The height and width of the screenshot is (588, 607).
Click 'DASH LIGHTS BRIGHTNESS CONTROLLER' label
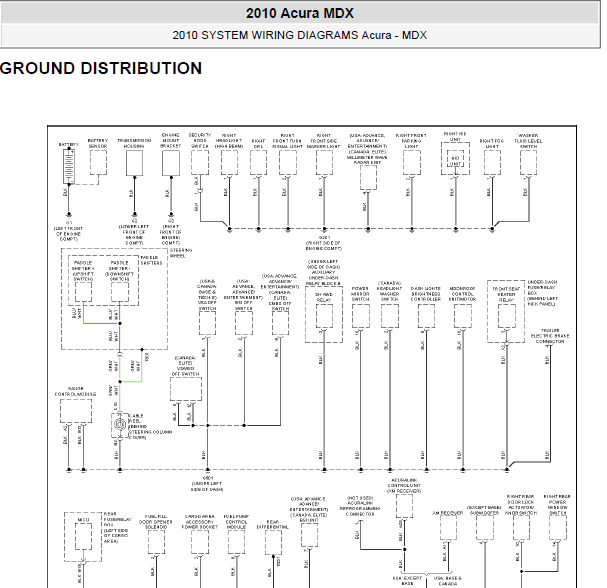[425, 293]
